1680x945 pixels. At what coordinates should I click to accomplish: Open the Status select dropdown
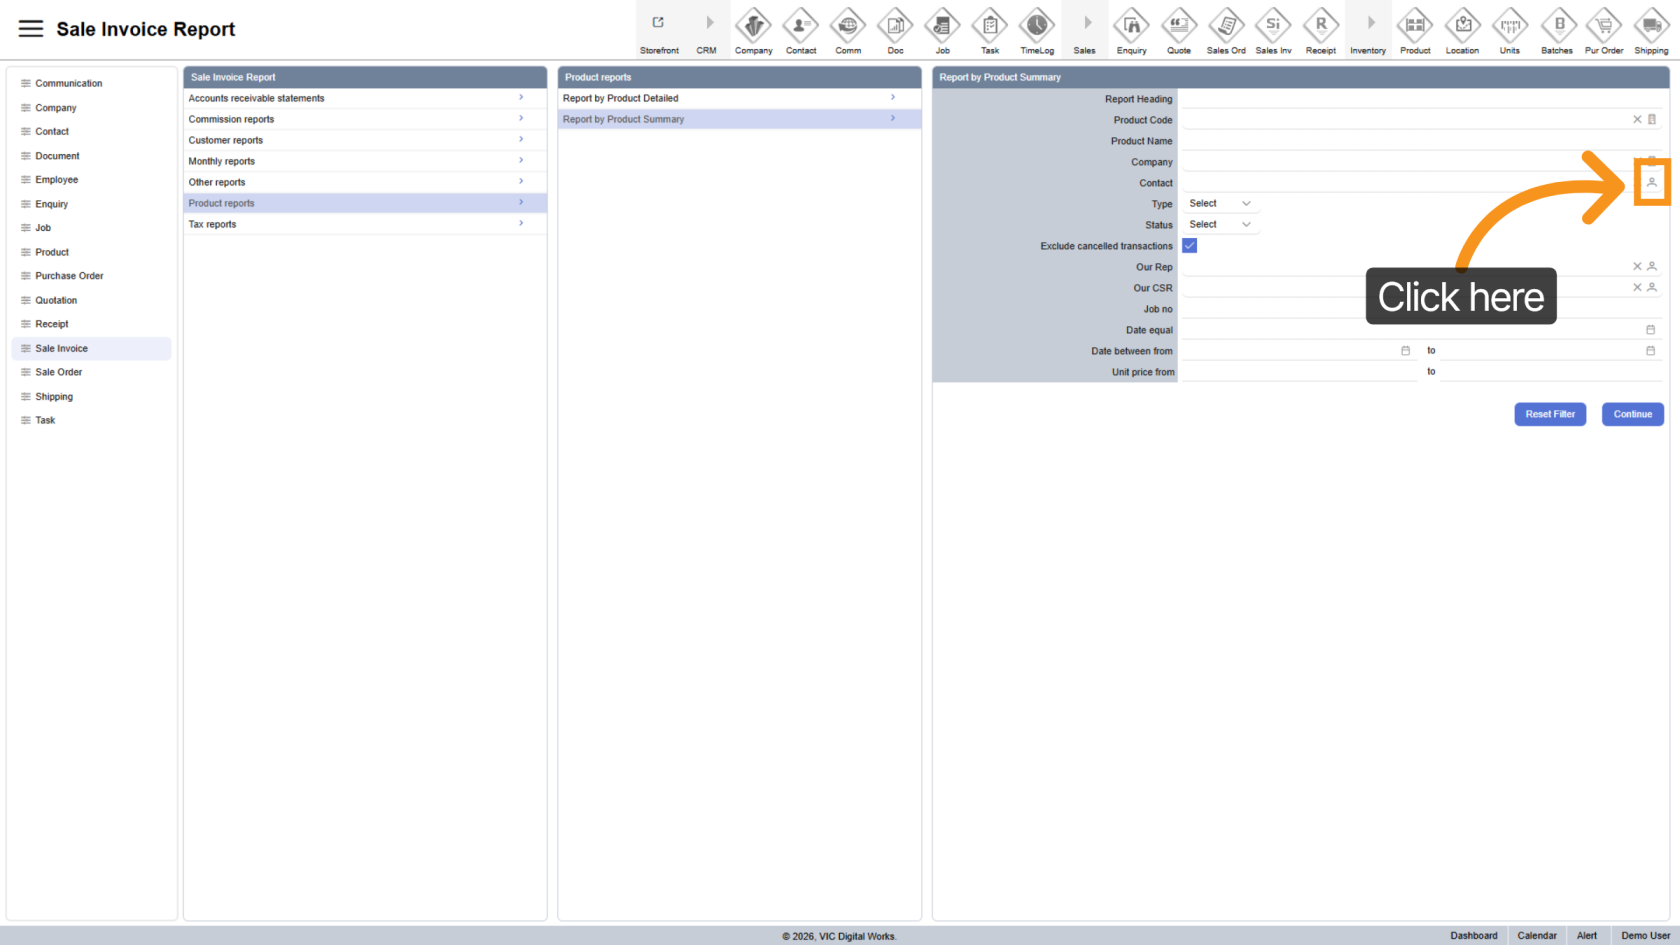coord(1219,225)
